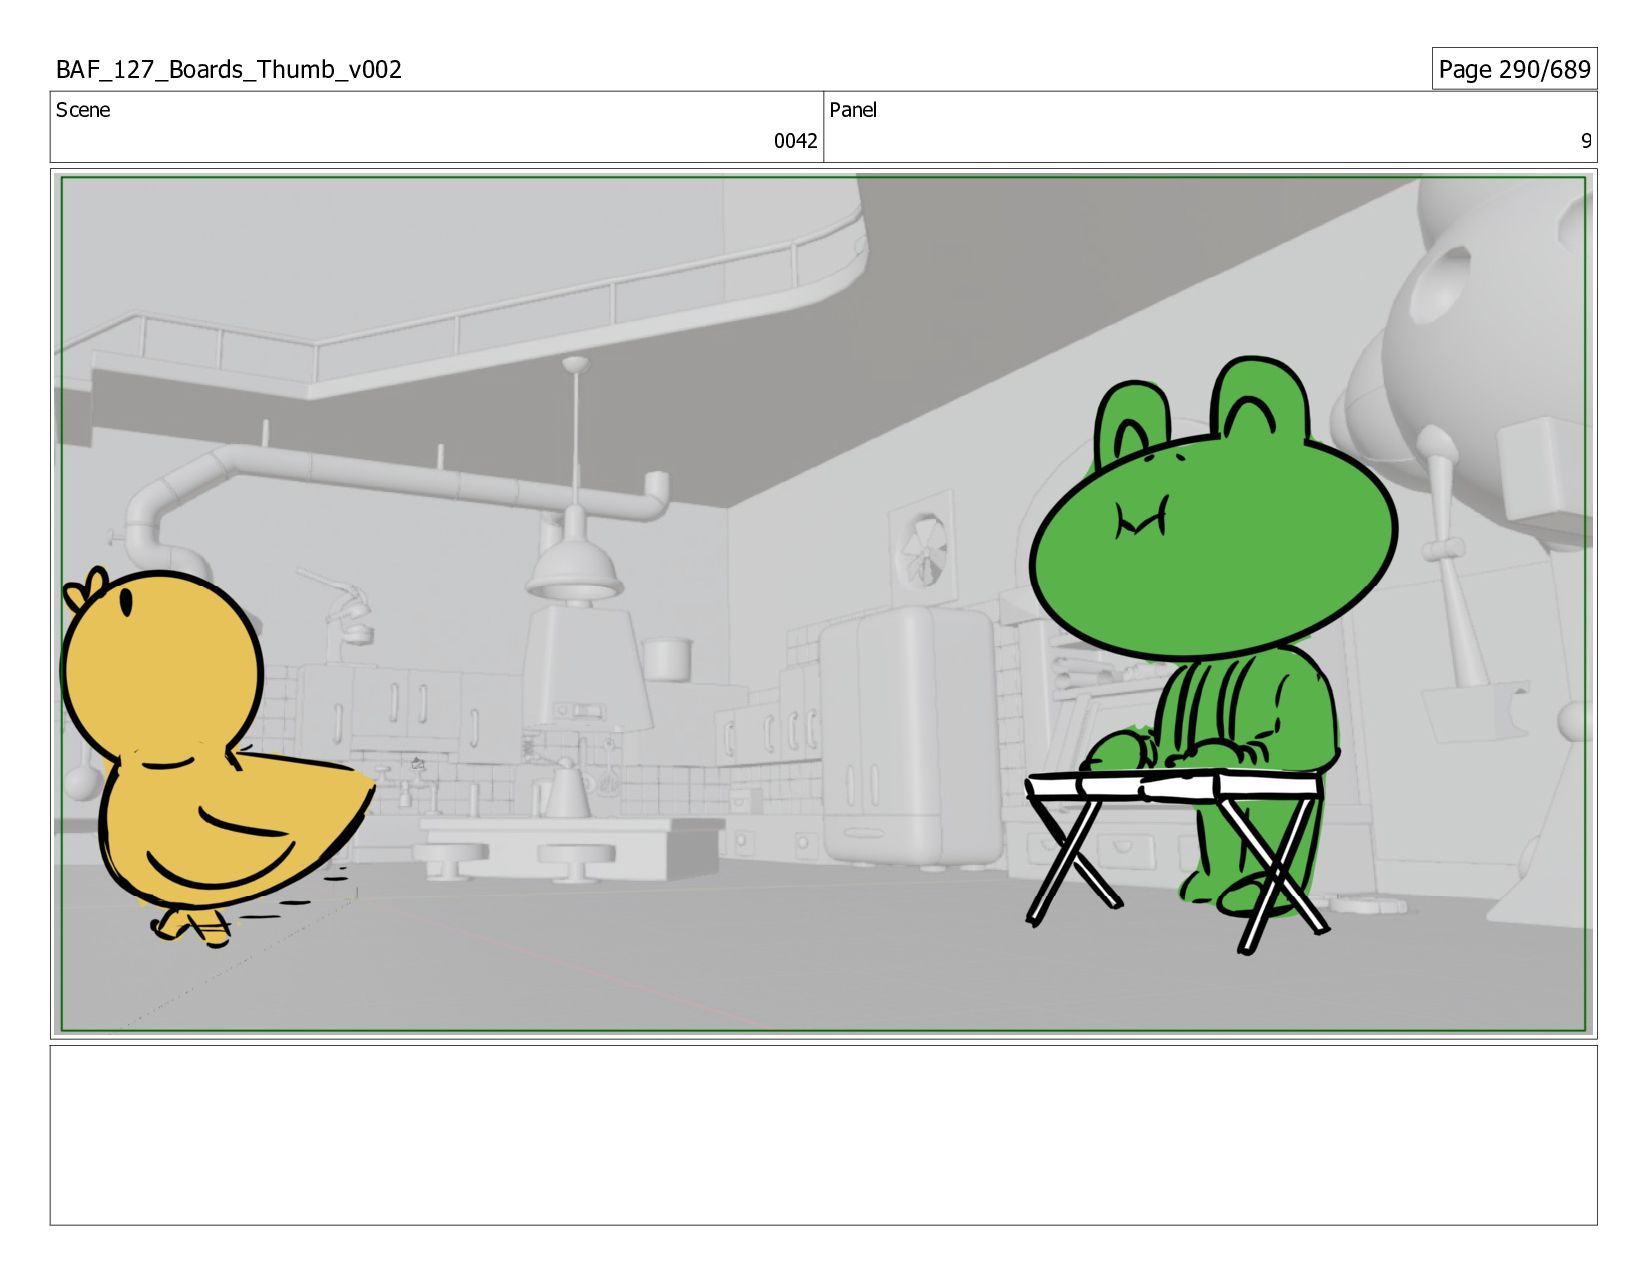Click the Page 290/689 indicator box
This screenshot has height=1275, width=1650.
[1514, 69]
